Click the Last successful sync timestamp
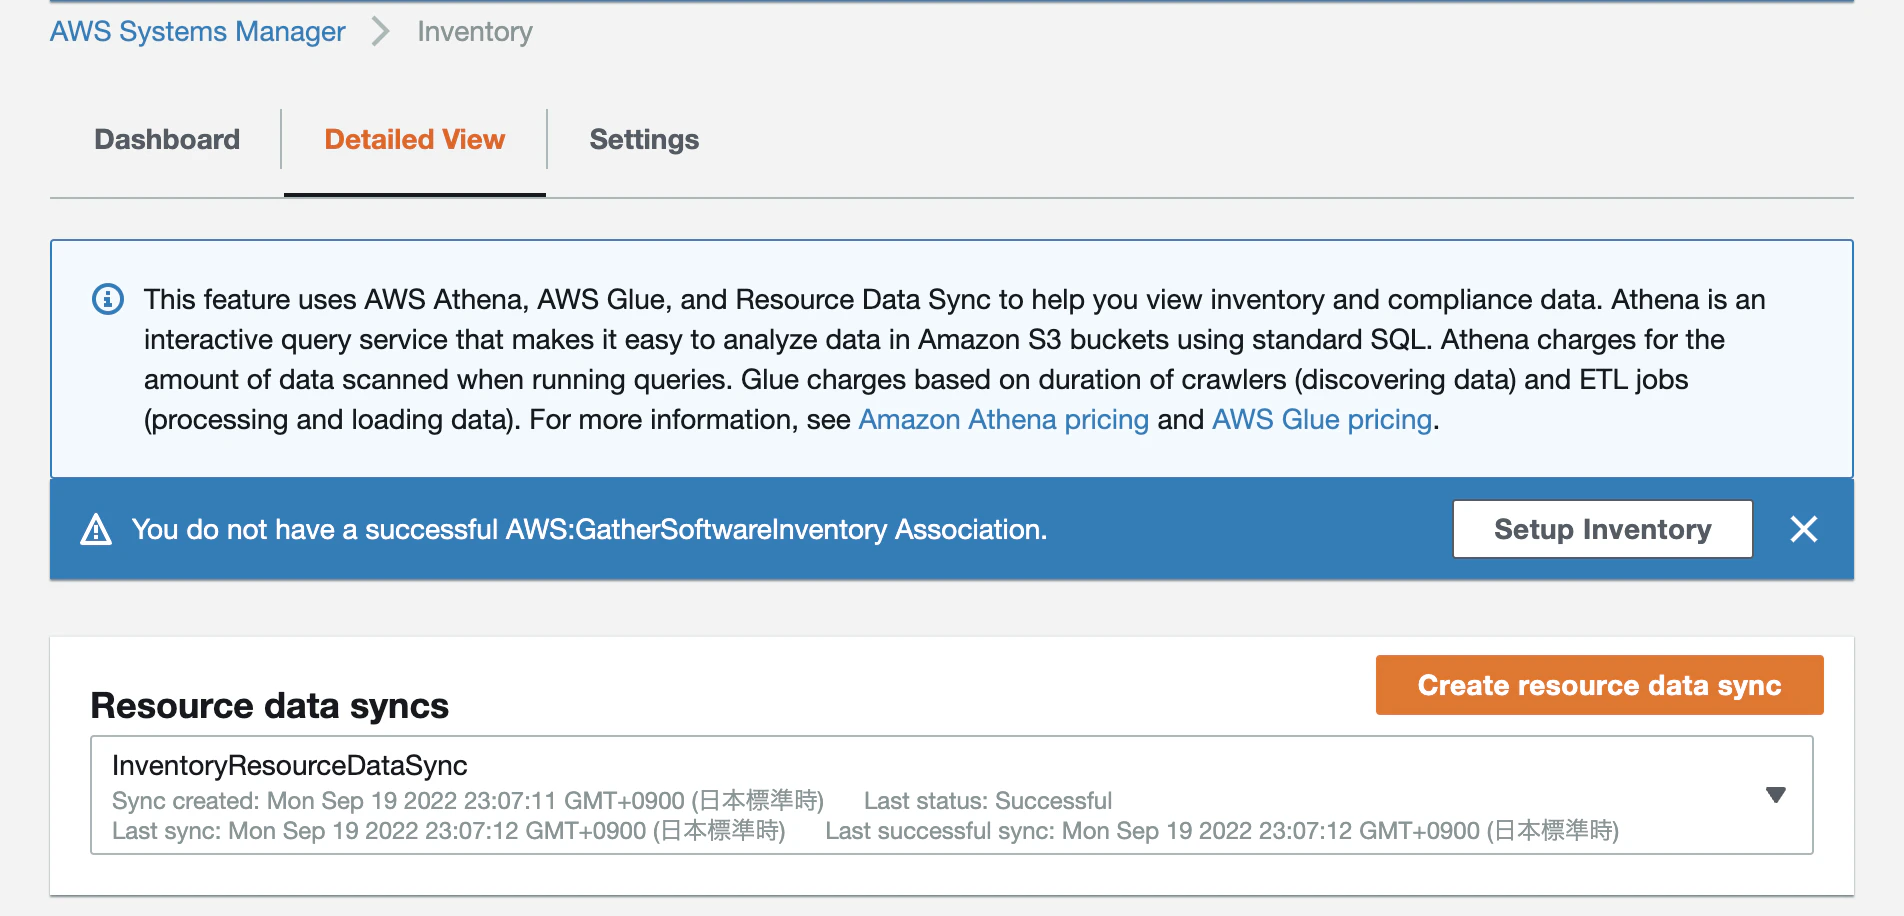Image resolution: width=1904 pixels, height=916 pixels. (x=1222, y=831)
